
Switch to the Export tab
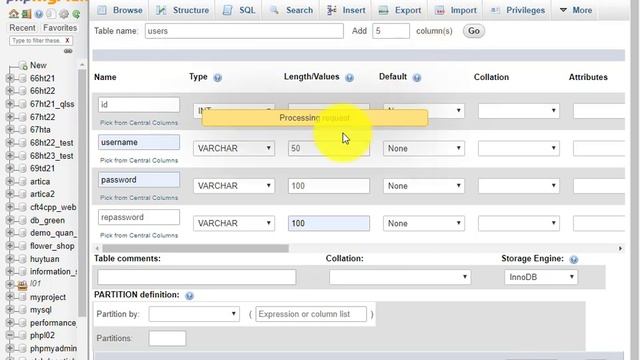point(400,10)
